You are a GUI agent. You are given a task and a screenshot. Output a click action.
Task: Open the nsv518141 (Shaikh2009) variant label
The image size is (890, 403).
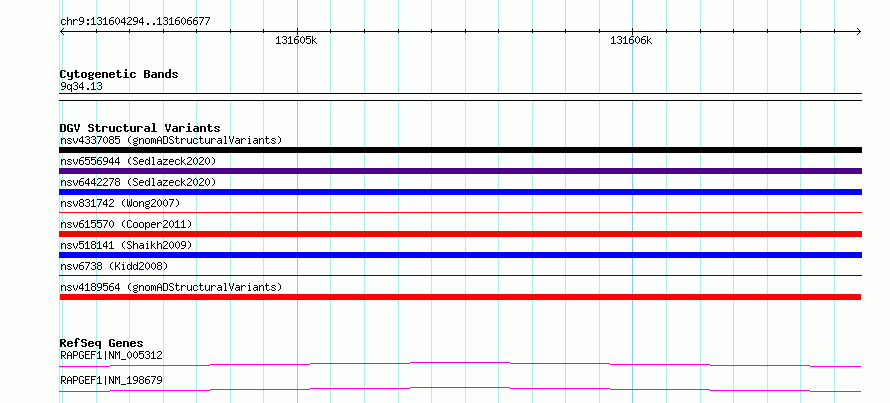[x=126, y=245]
